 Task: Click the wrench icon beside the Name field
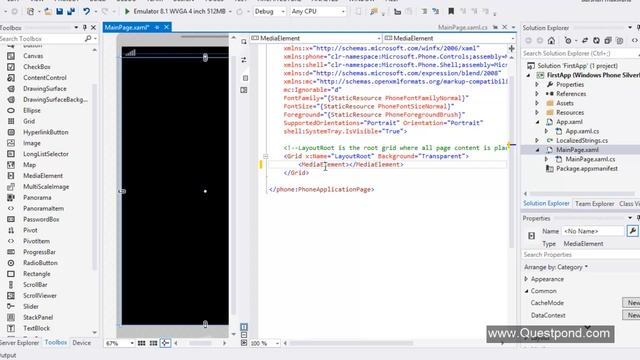[632, 231]
